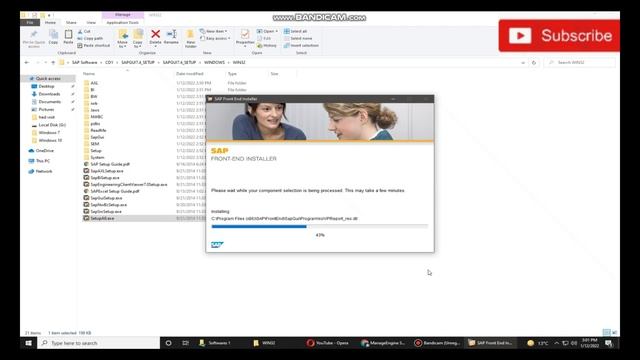Switch to the Share ribbon tab
This screenshot has width=640, height=360.
(x=71, y=22)
